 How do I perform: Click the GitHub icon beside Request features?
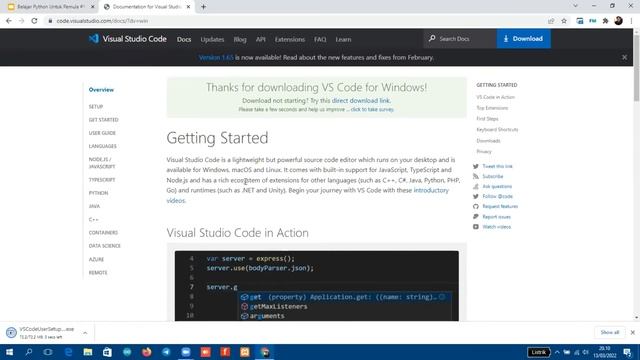point(476,207)
